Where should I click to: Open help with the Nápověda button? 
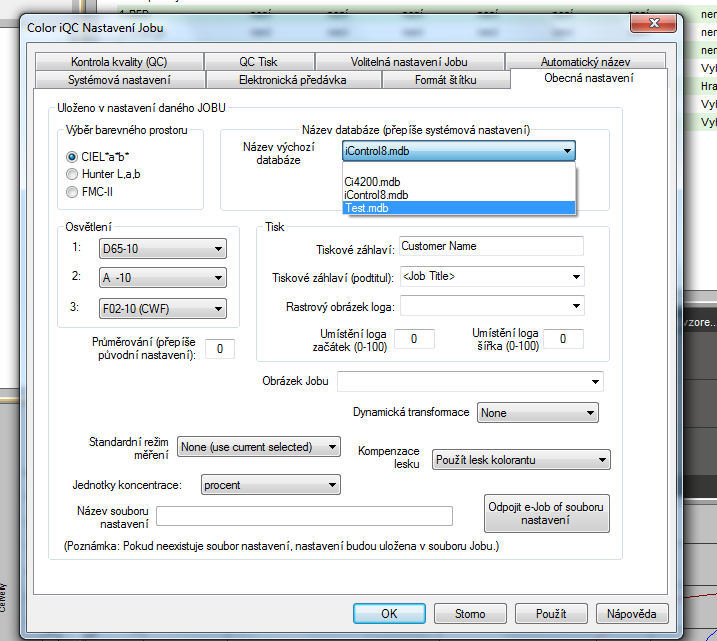[x=632, y=614]
